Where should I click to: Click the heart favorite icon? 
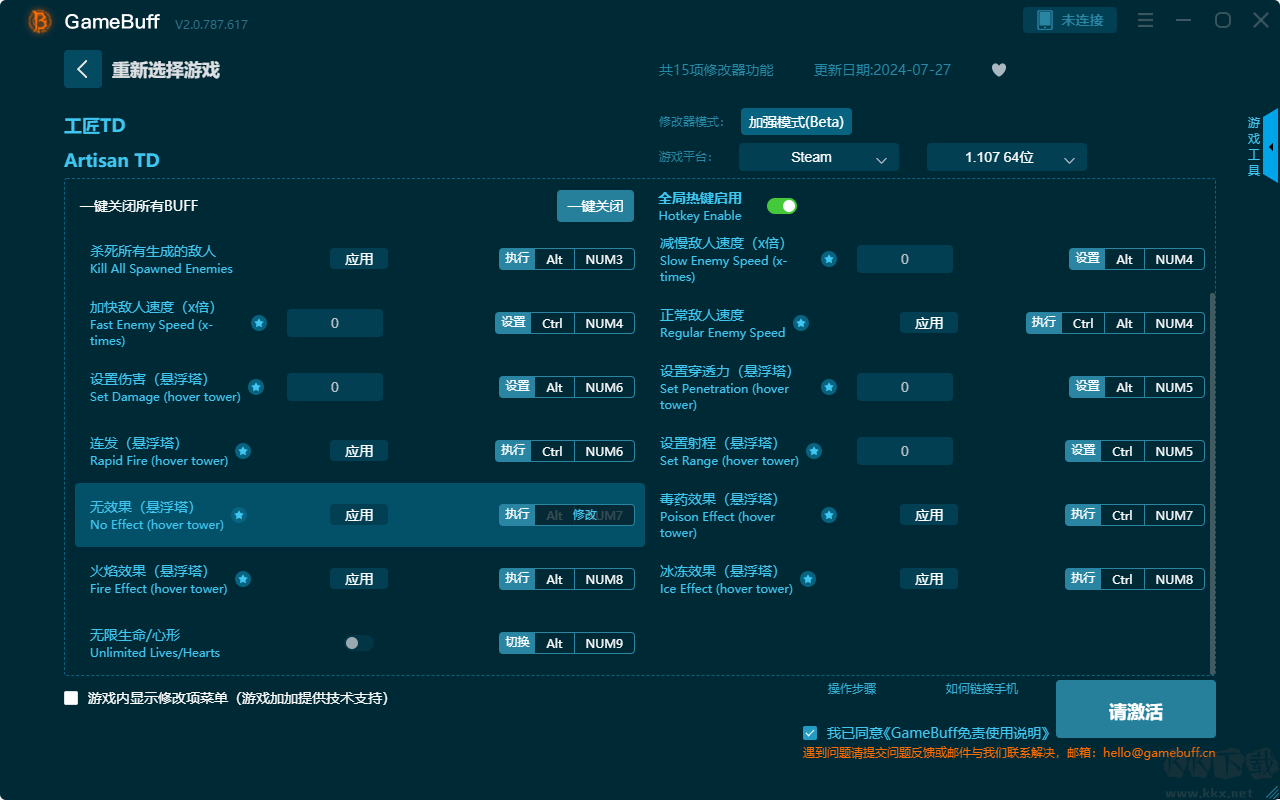998,70
